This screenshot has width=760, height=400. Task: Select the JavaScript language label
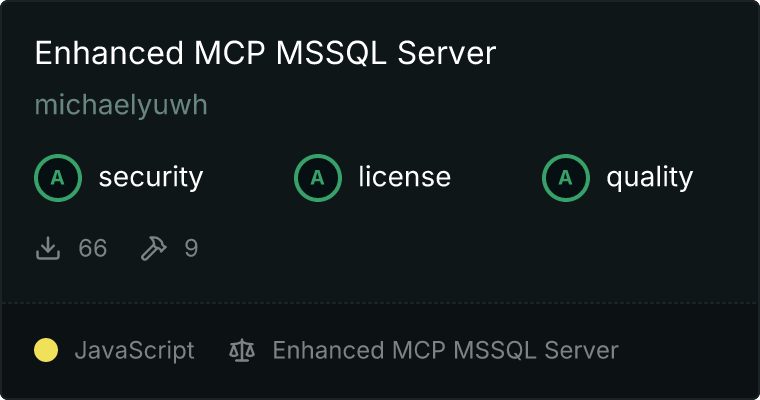click(134, 351)
